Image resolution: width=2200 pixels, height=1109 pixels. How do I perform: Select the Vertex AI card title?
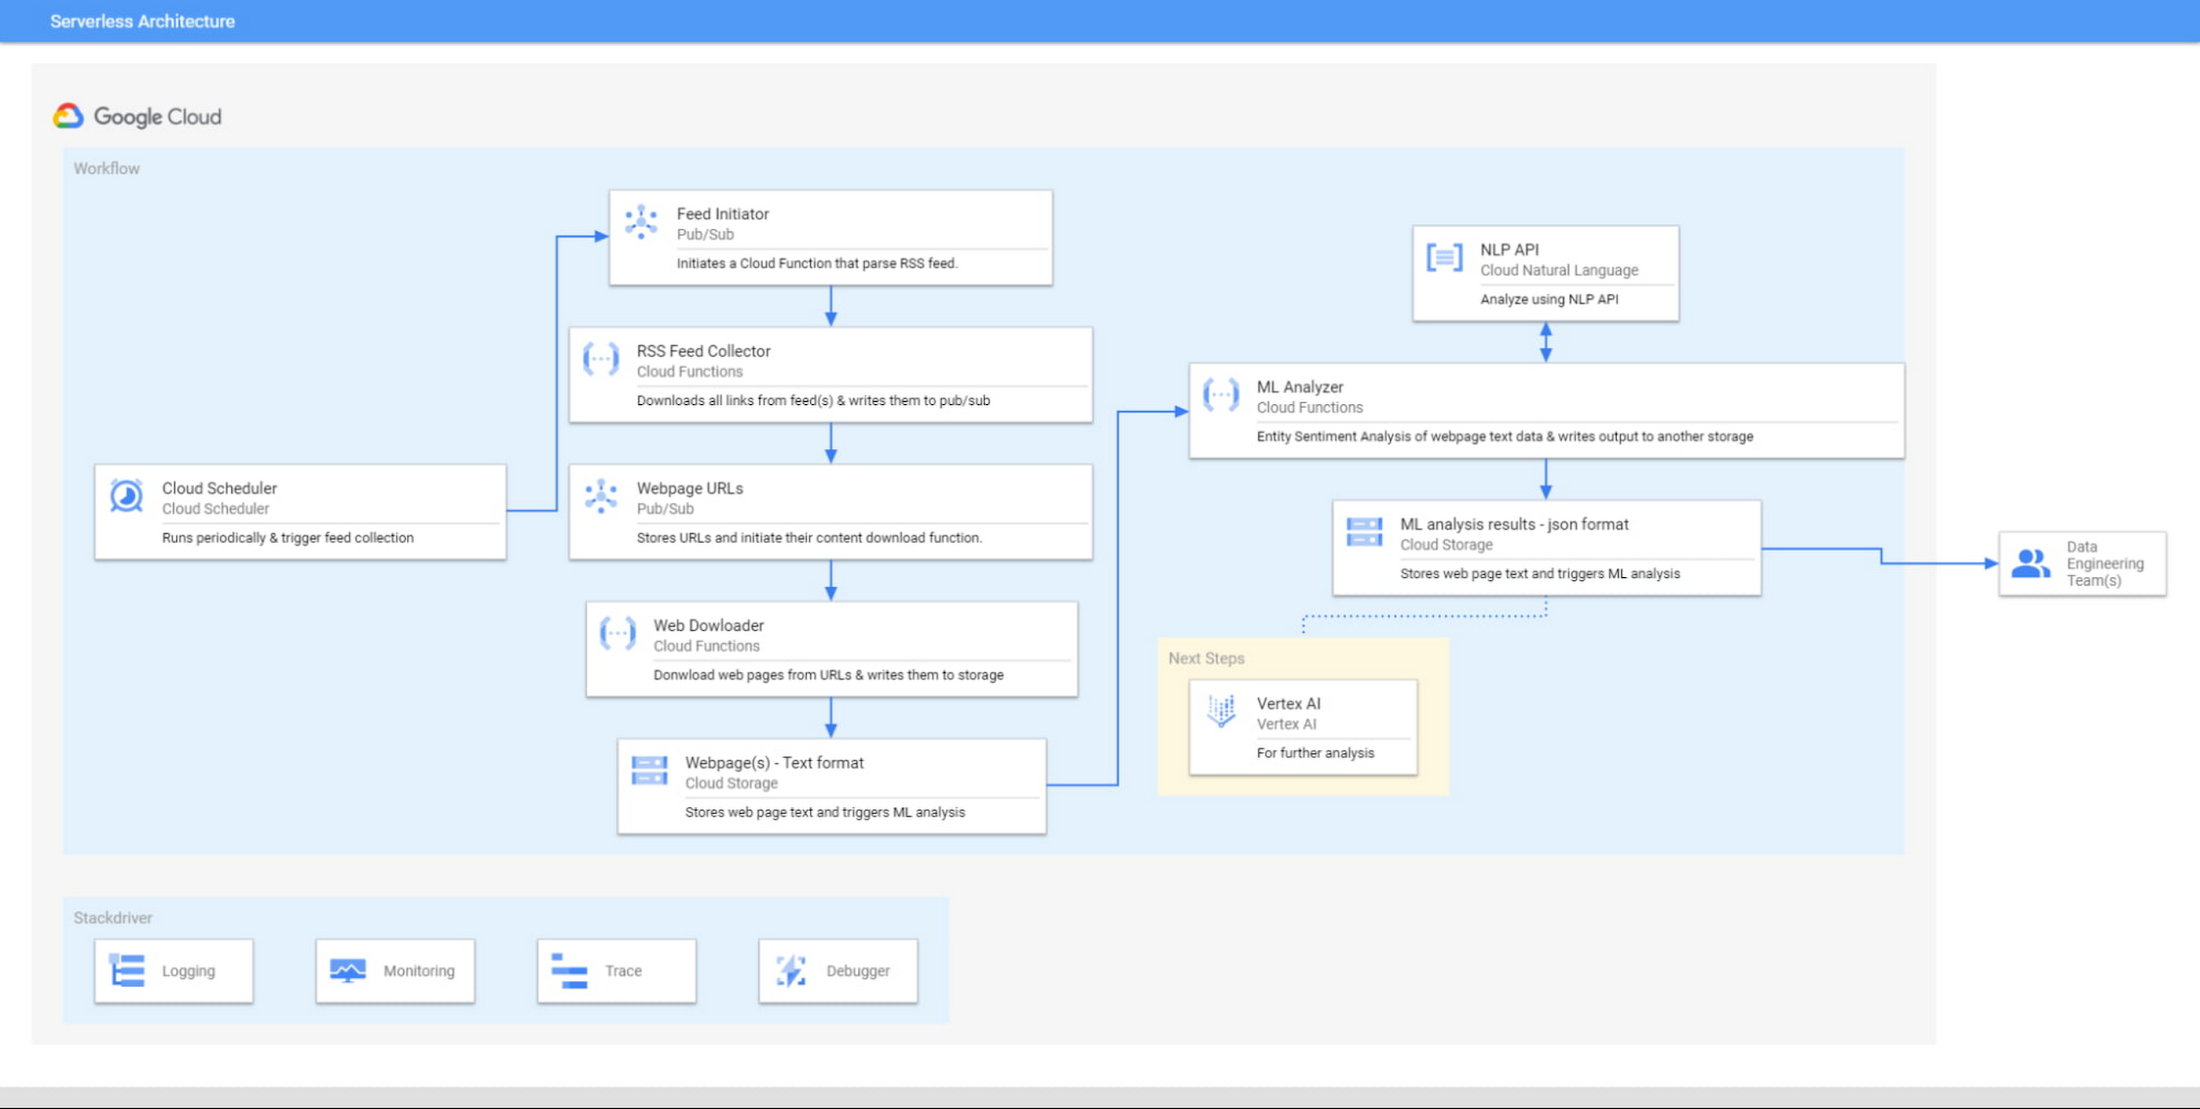pyautogui.click(x=1288, y=704)
